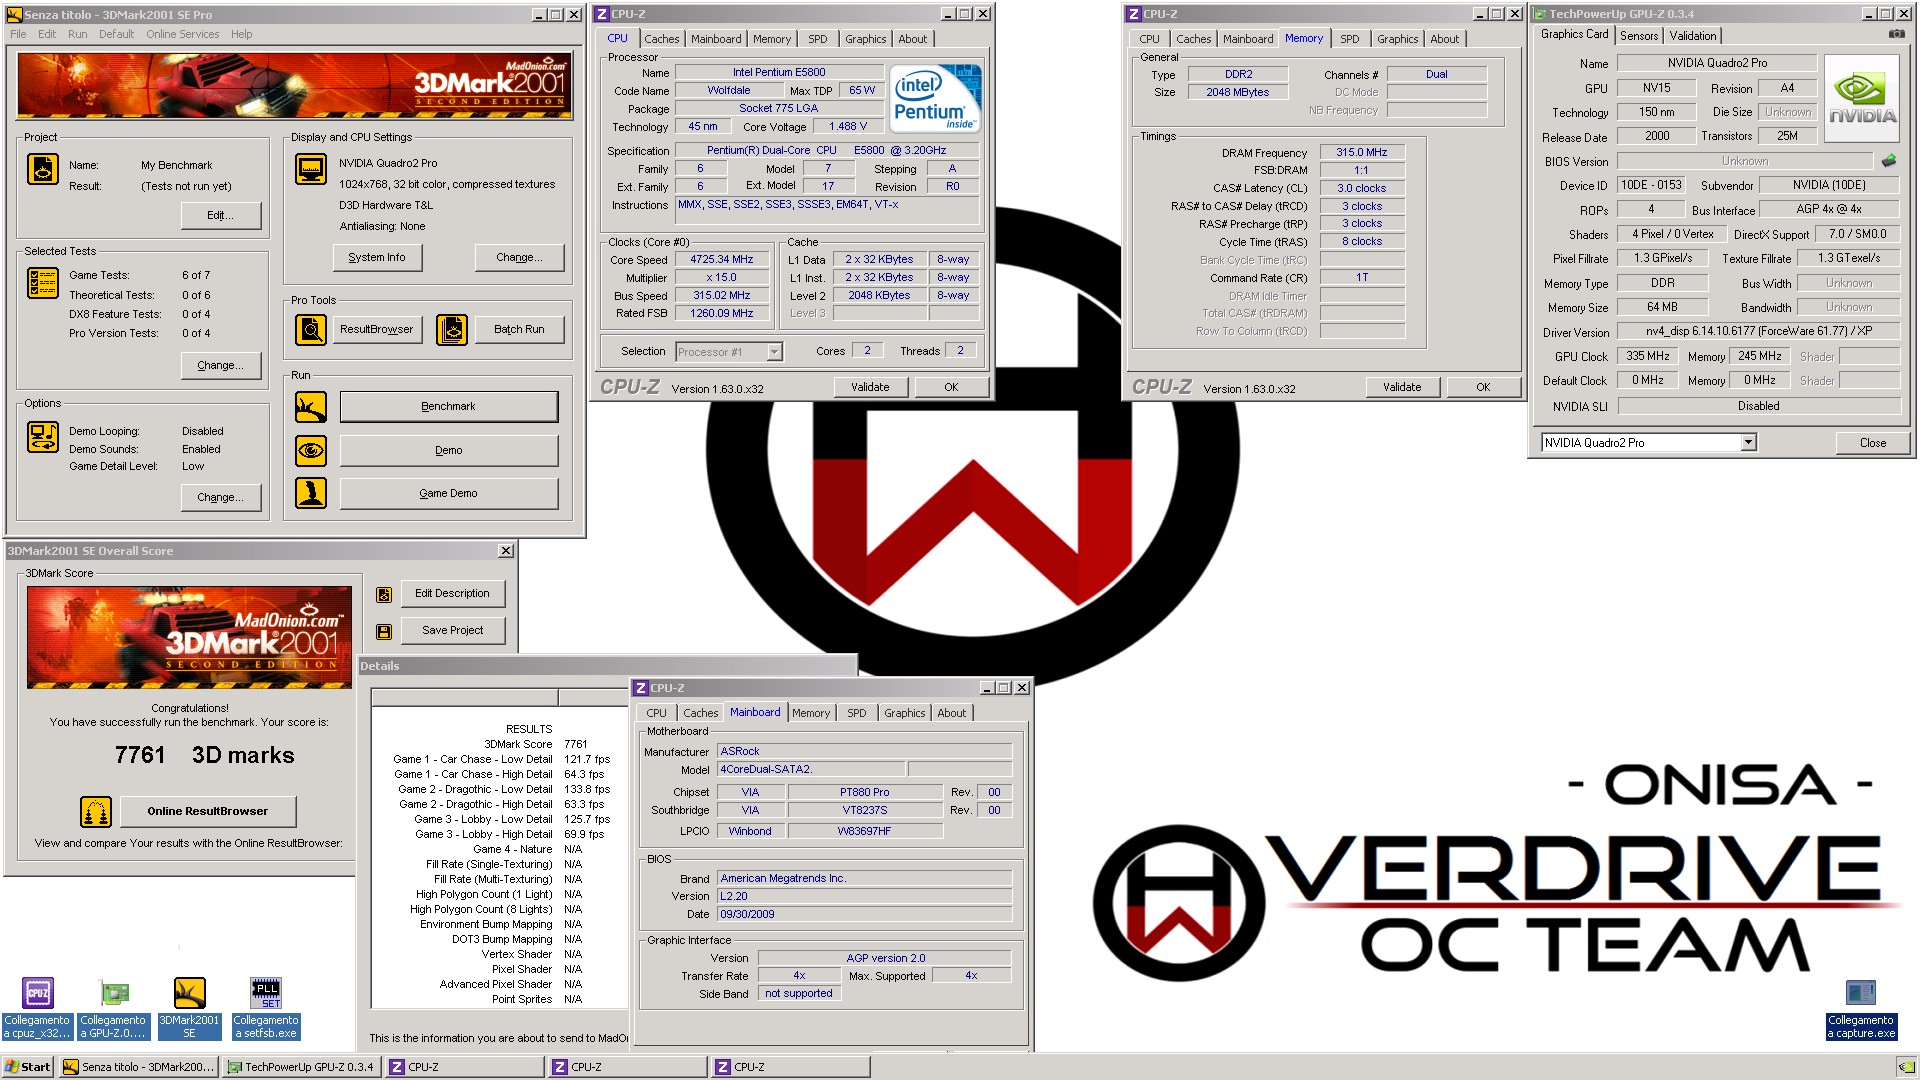Click the Game Demo button
1920x1080 pixels.
(x=448, y=494)
